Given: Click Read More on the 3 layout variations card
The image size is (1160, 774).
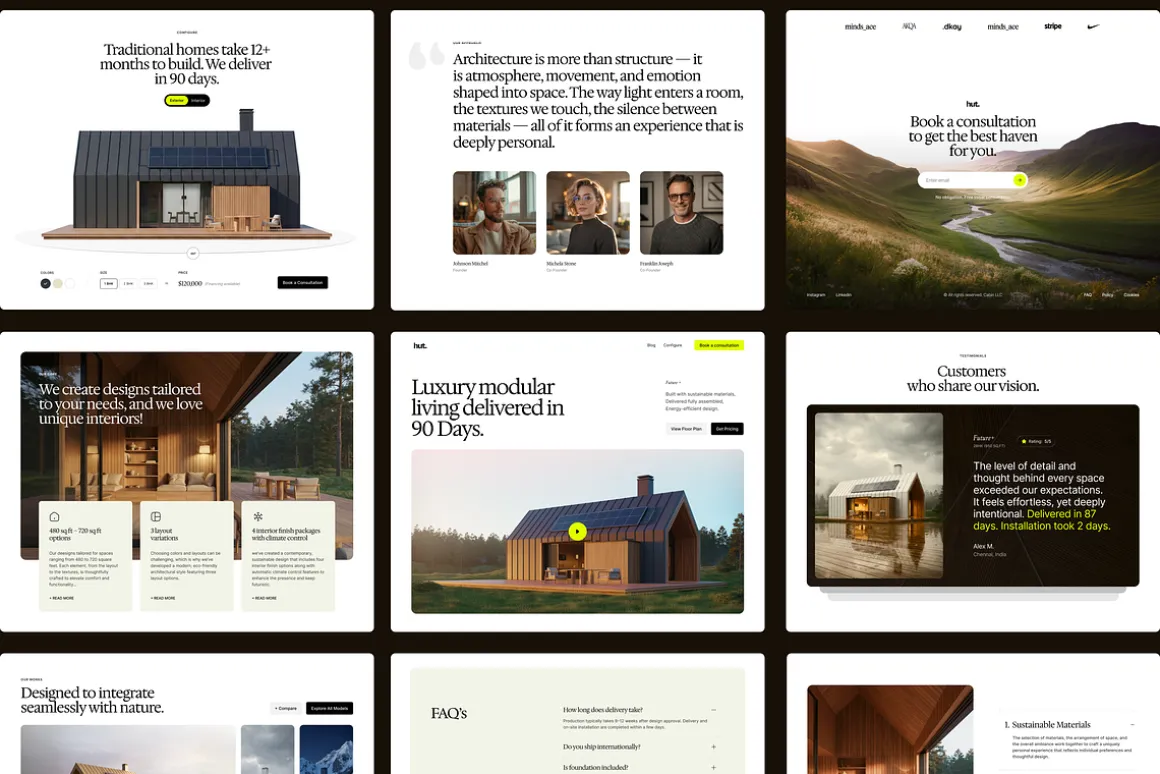Looking at the screenshot, I should [x=163, y=598].
